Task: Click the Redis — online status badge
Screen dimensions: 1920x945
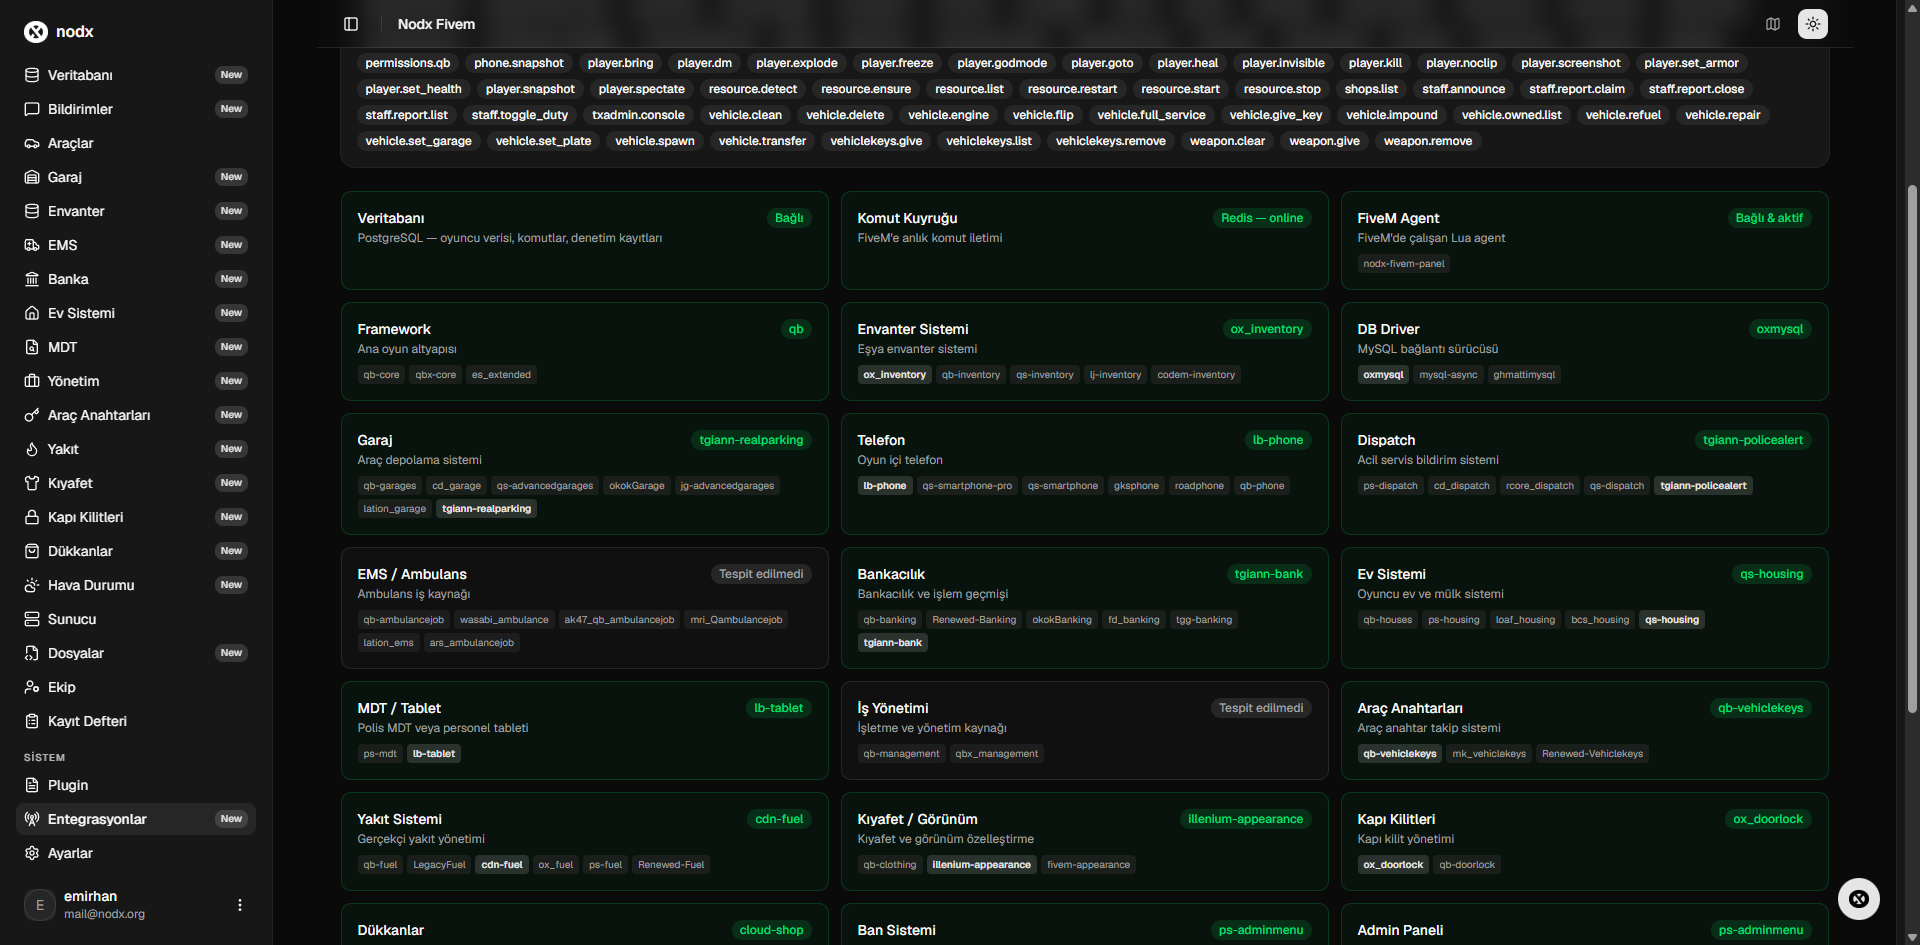Action: pyautogui.click(x=1262, y=218)
